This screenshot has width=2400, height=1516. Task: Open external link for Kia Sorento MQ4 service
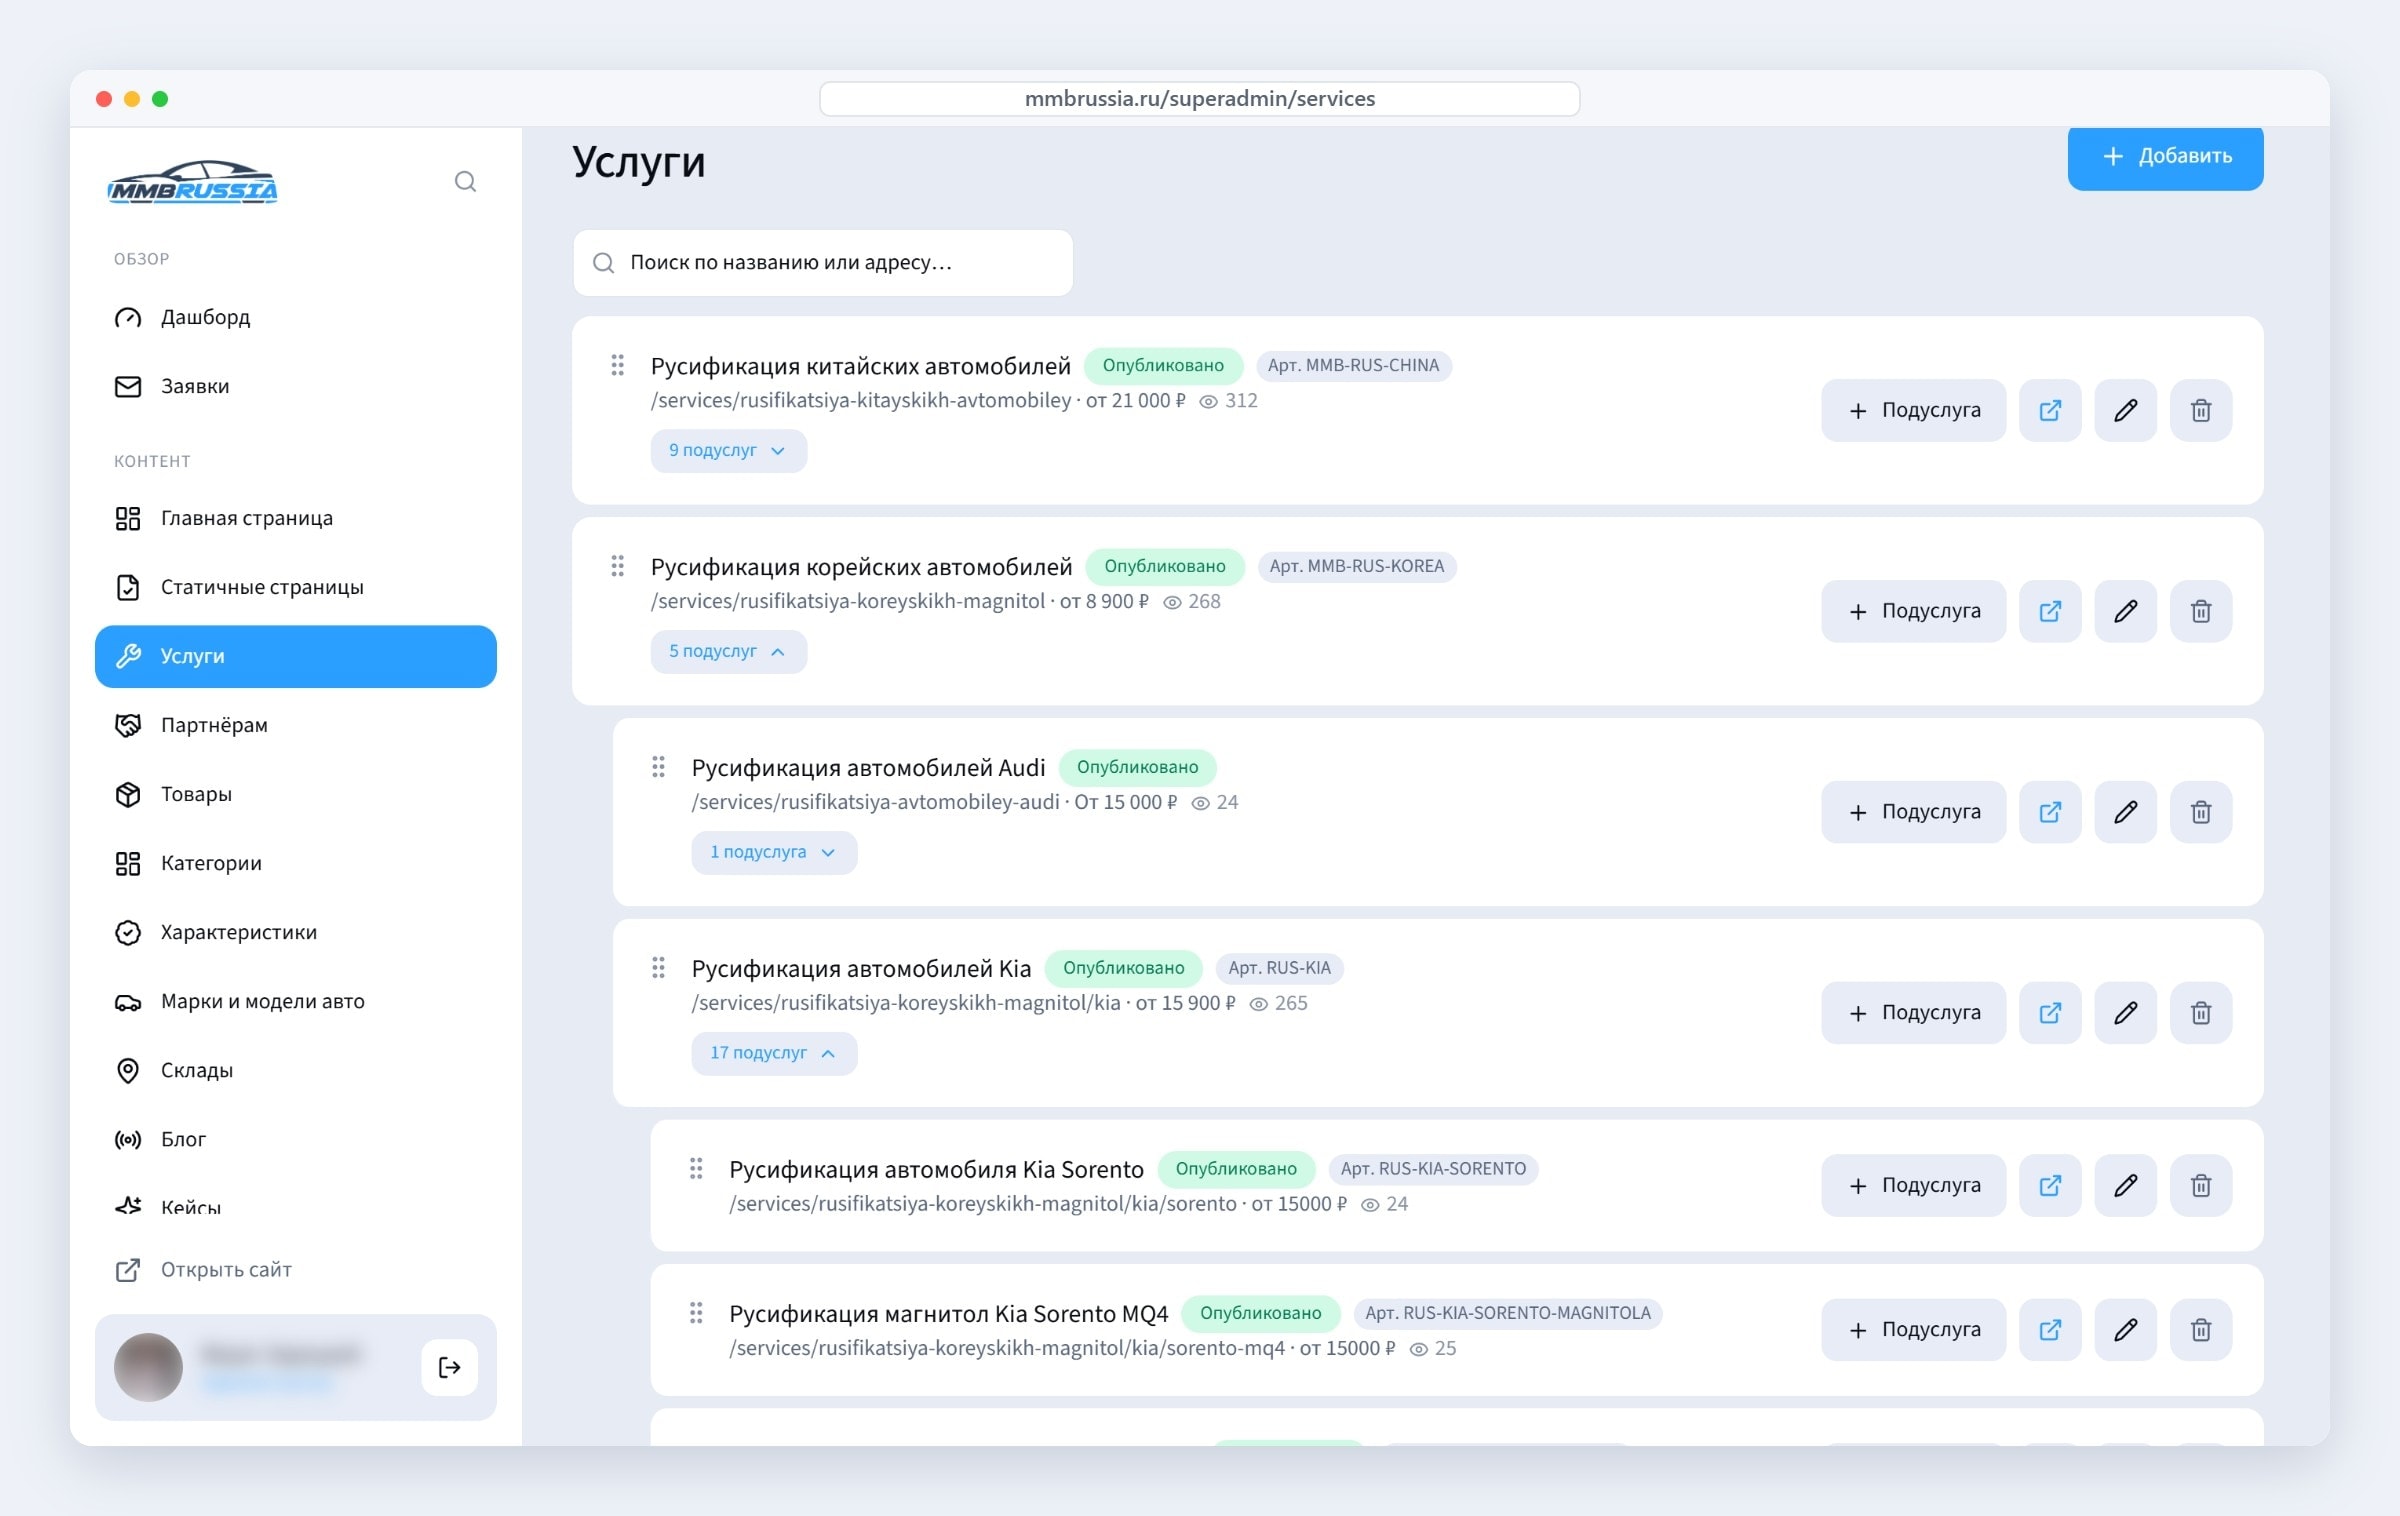point(2050,1330)
